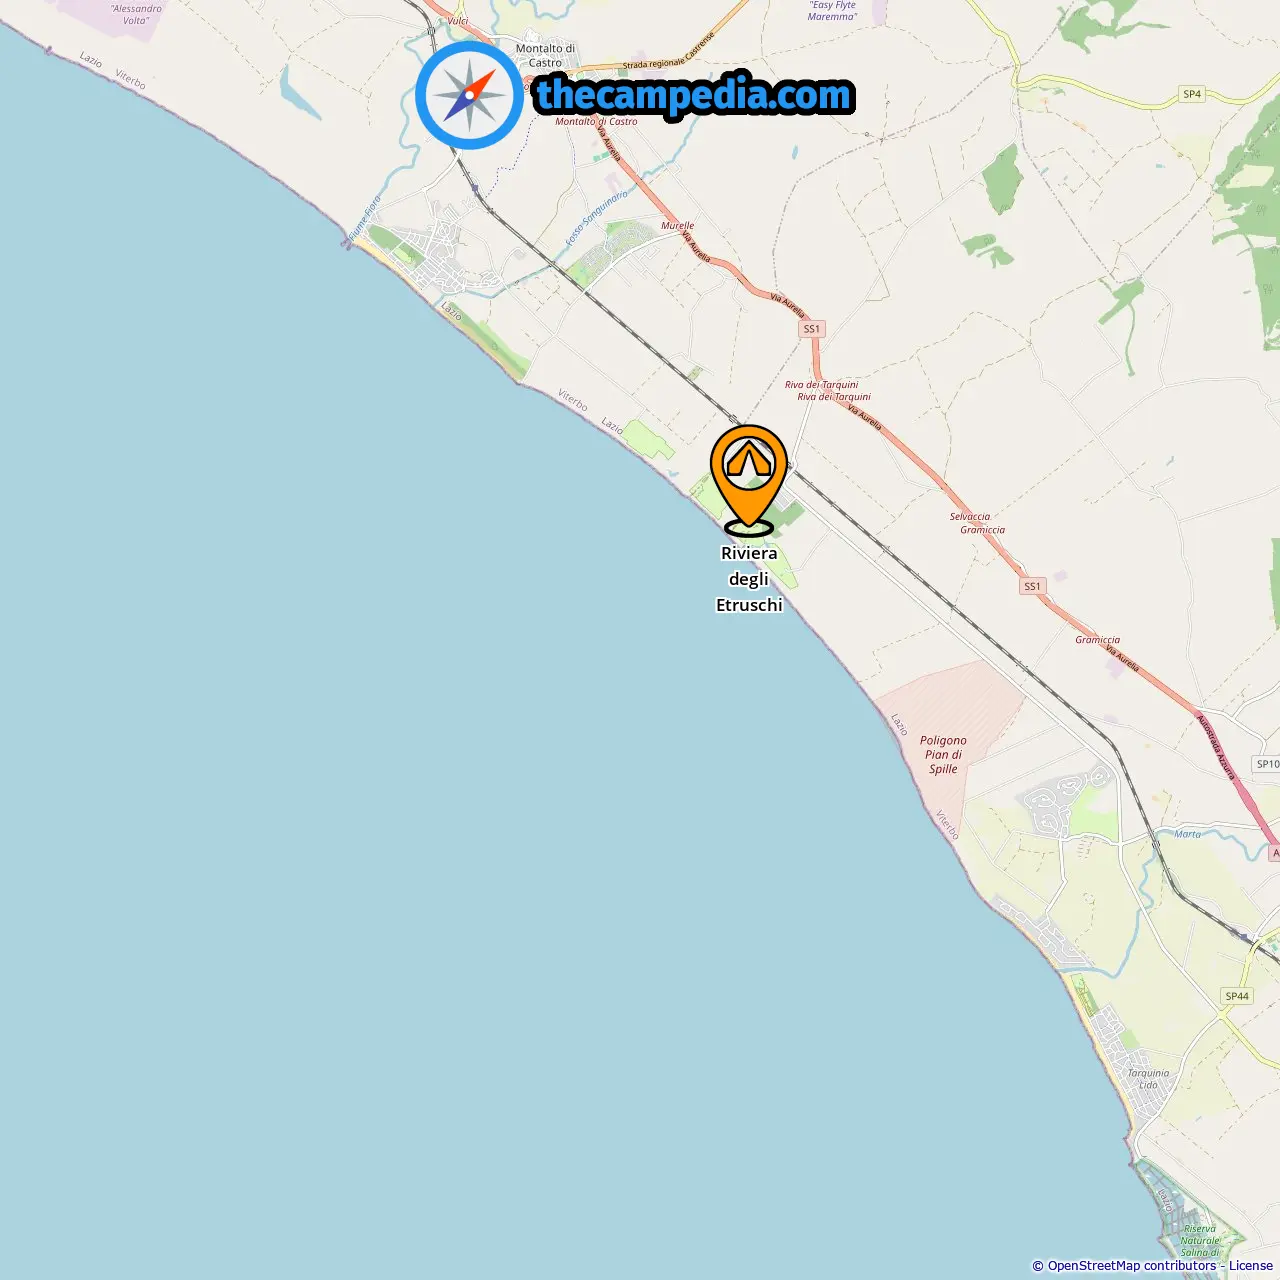Click the Montalto di Castro town label
The width and height of the screenshot is (1280, 1280).
click(545, 55)
